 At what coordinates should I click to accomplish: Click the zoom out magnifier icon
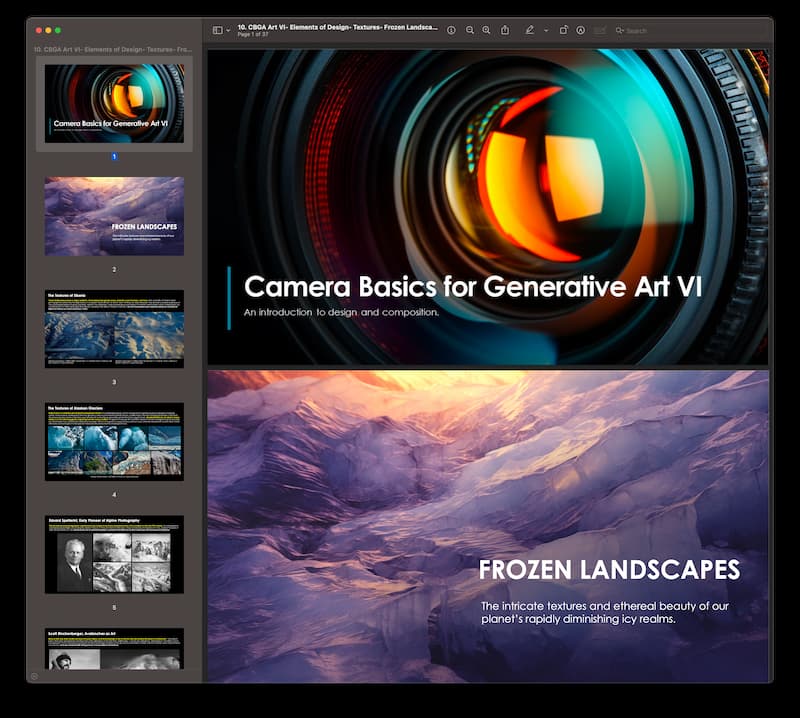click(469, 30)
